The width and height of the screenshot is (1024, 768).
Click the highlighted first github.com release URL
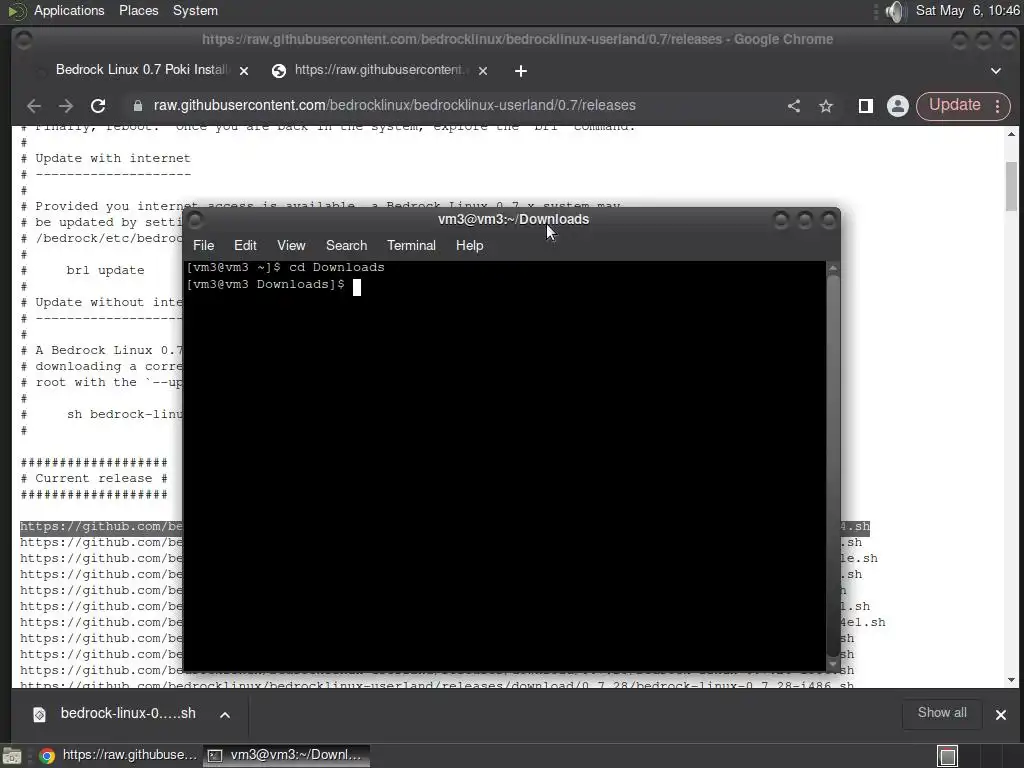tap(101, 526)
